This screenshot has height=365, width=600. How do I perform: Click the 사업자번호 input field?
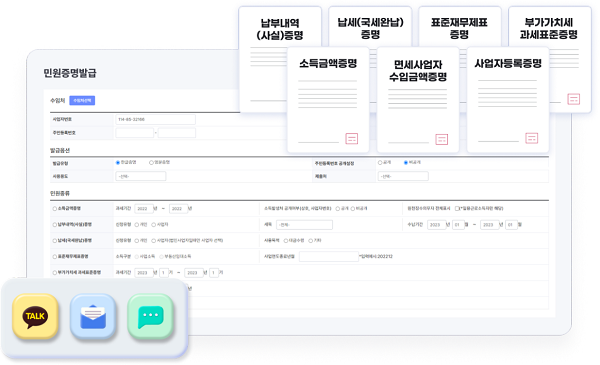pos(155,119)
